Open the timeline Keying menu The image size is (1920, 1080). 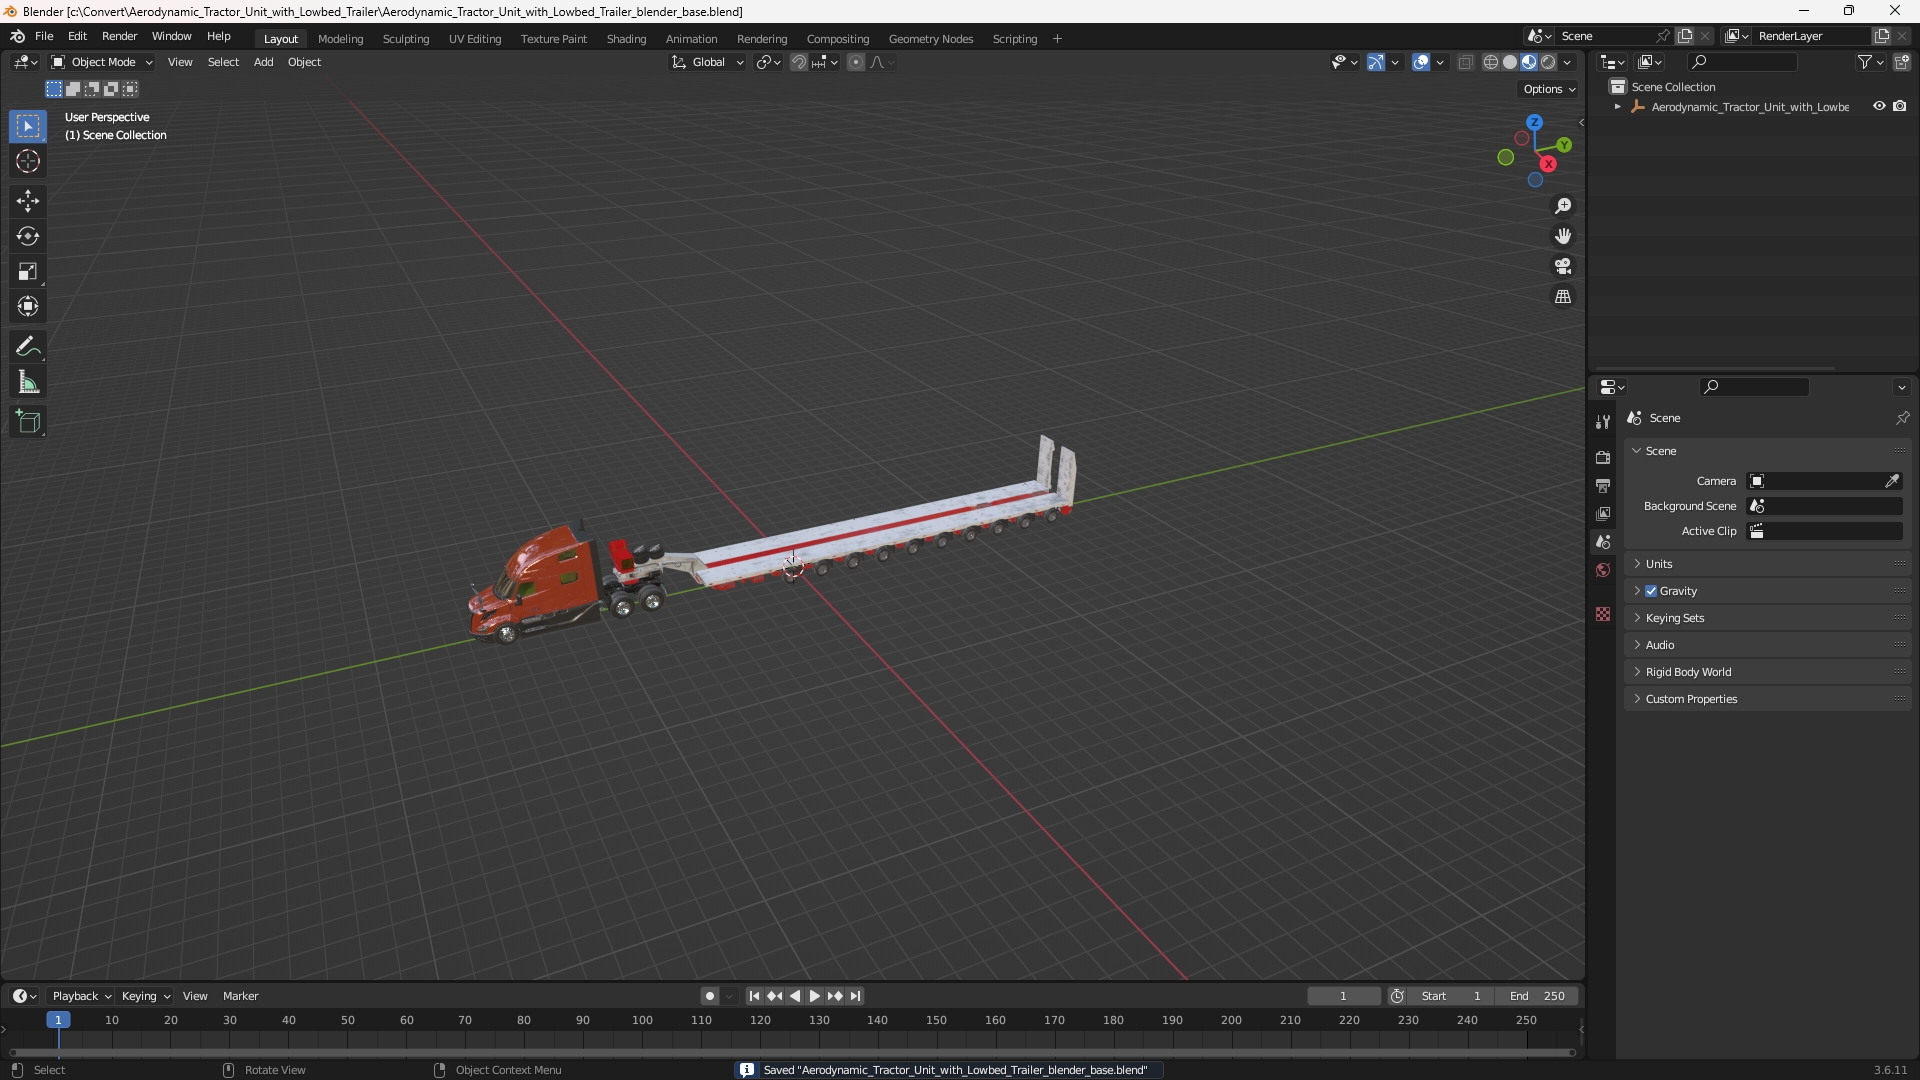click(146, 996)
